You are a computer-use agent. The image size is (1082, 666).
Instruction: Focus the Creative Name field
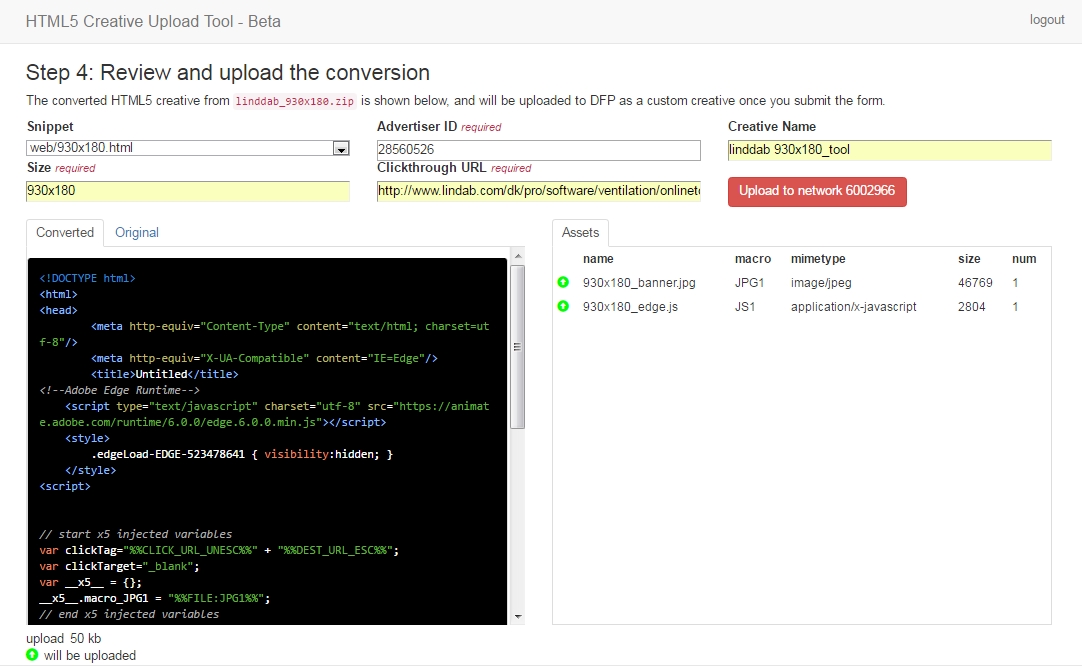coord(889,150)
